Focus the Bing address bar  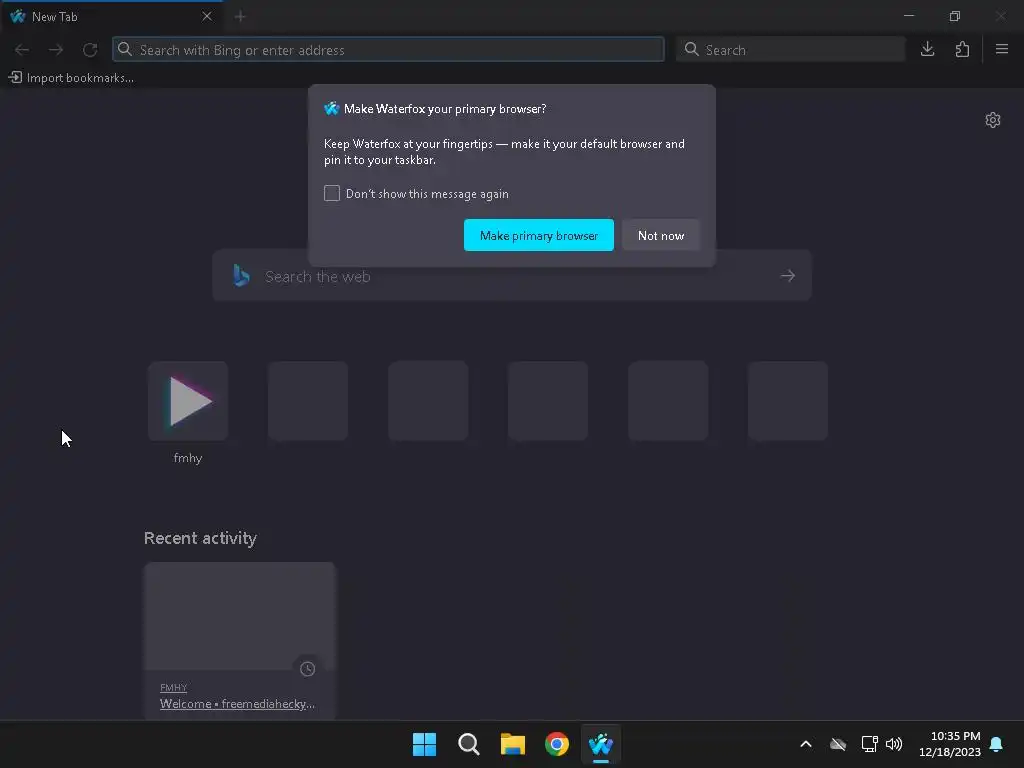click(388, 50)
